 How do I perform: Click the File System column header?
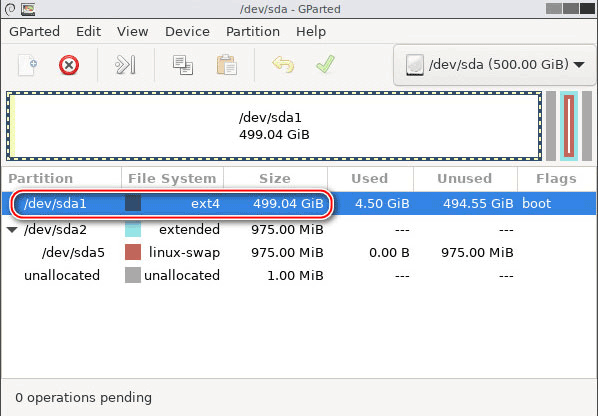click(x=172, y=178)
